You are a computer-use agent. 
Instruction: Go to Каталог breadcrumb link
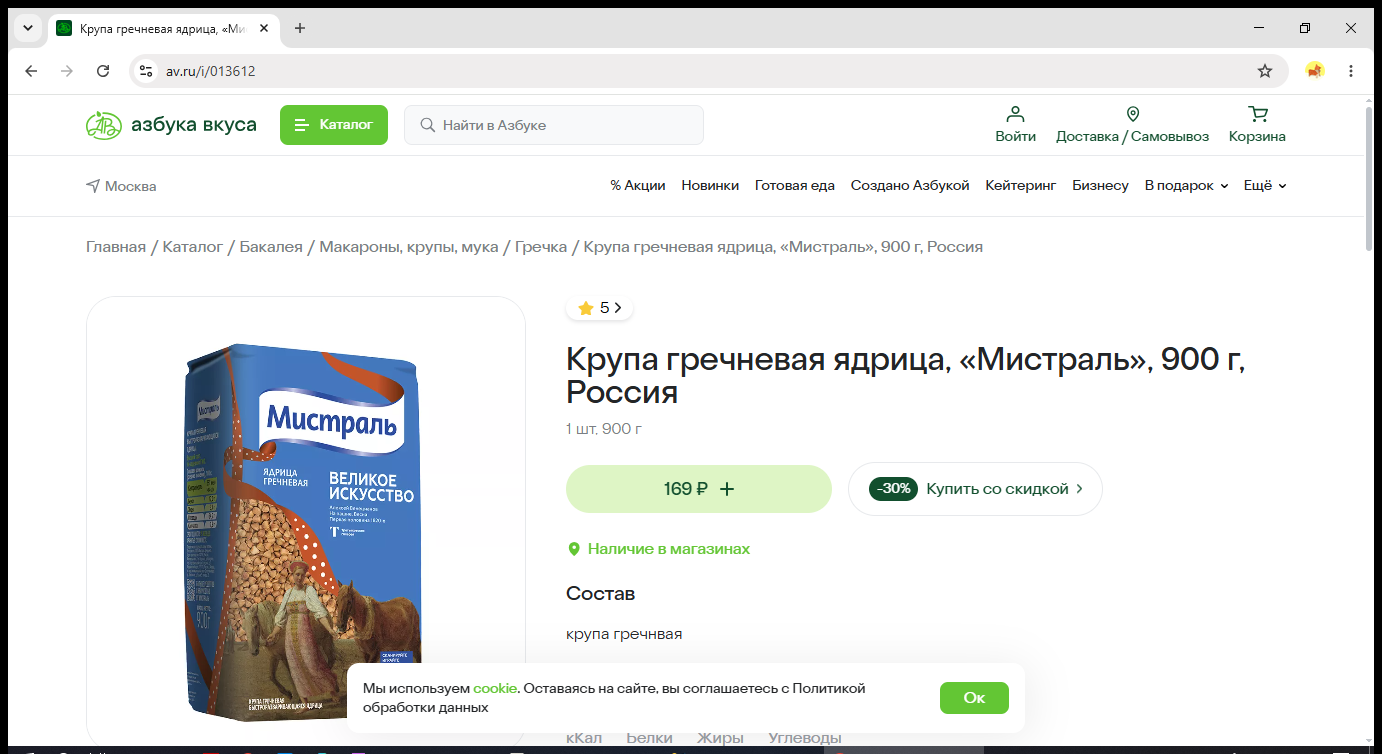(x=193, y=247)
